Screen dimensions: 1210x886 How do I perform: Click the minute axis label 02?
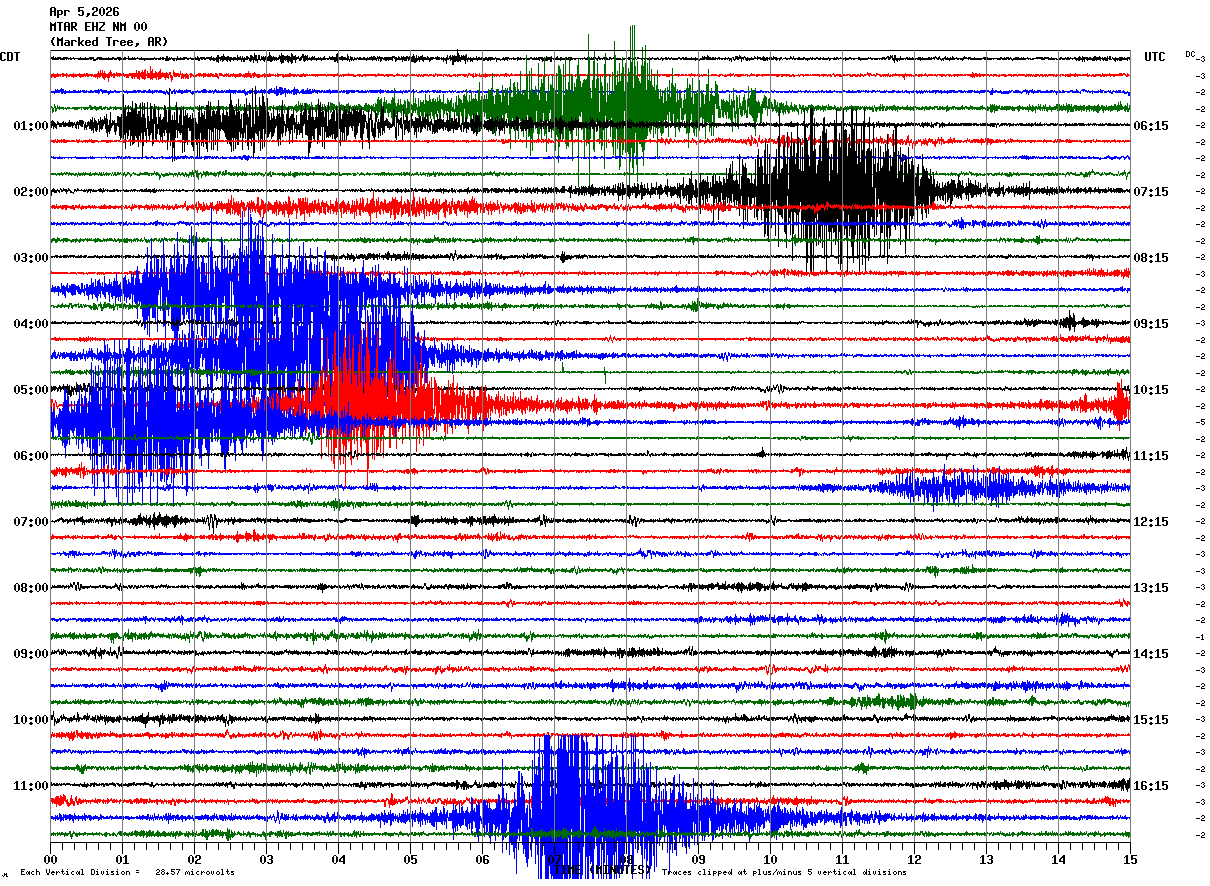tap(194, 859)
